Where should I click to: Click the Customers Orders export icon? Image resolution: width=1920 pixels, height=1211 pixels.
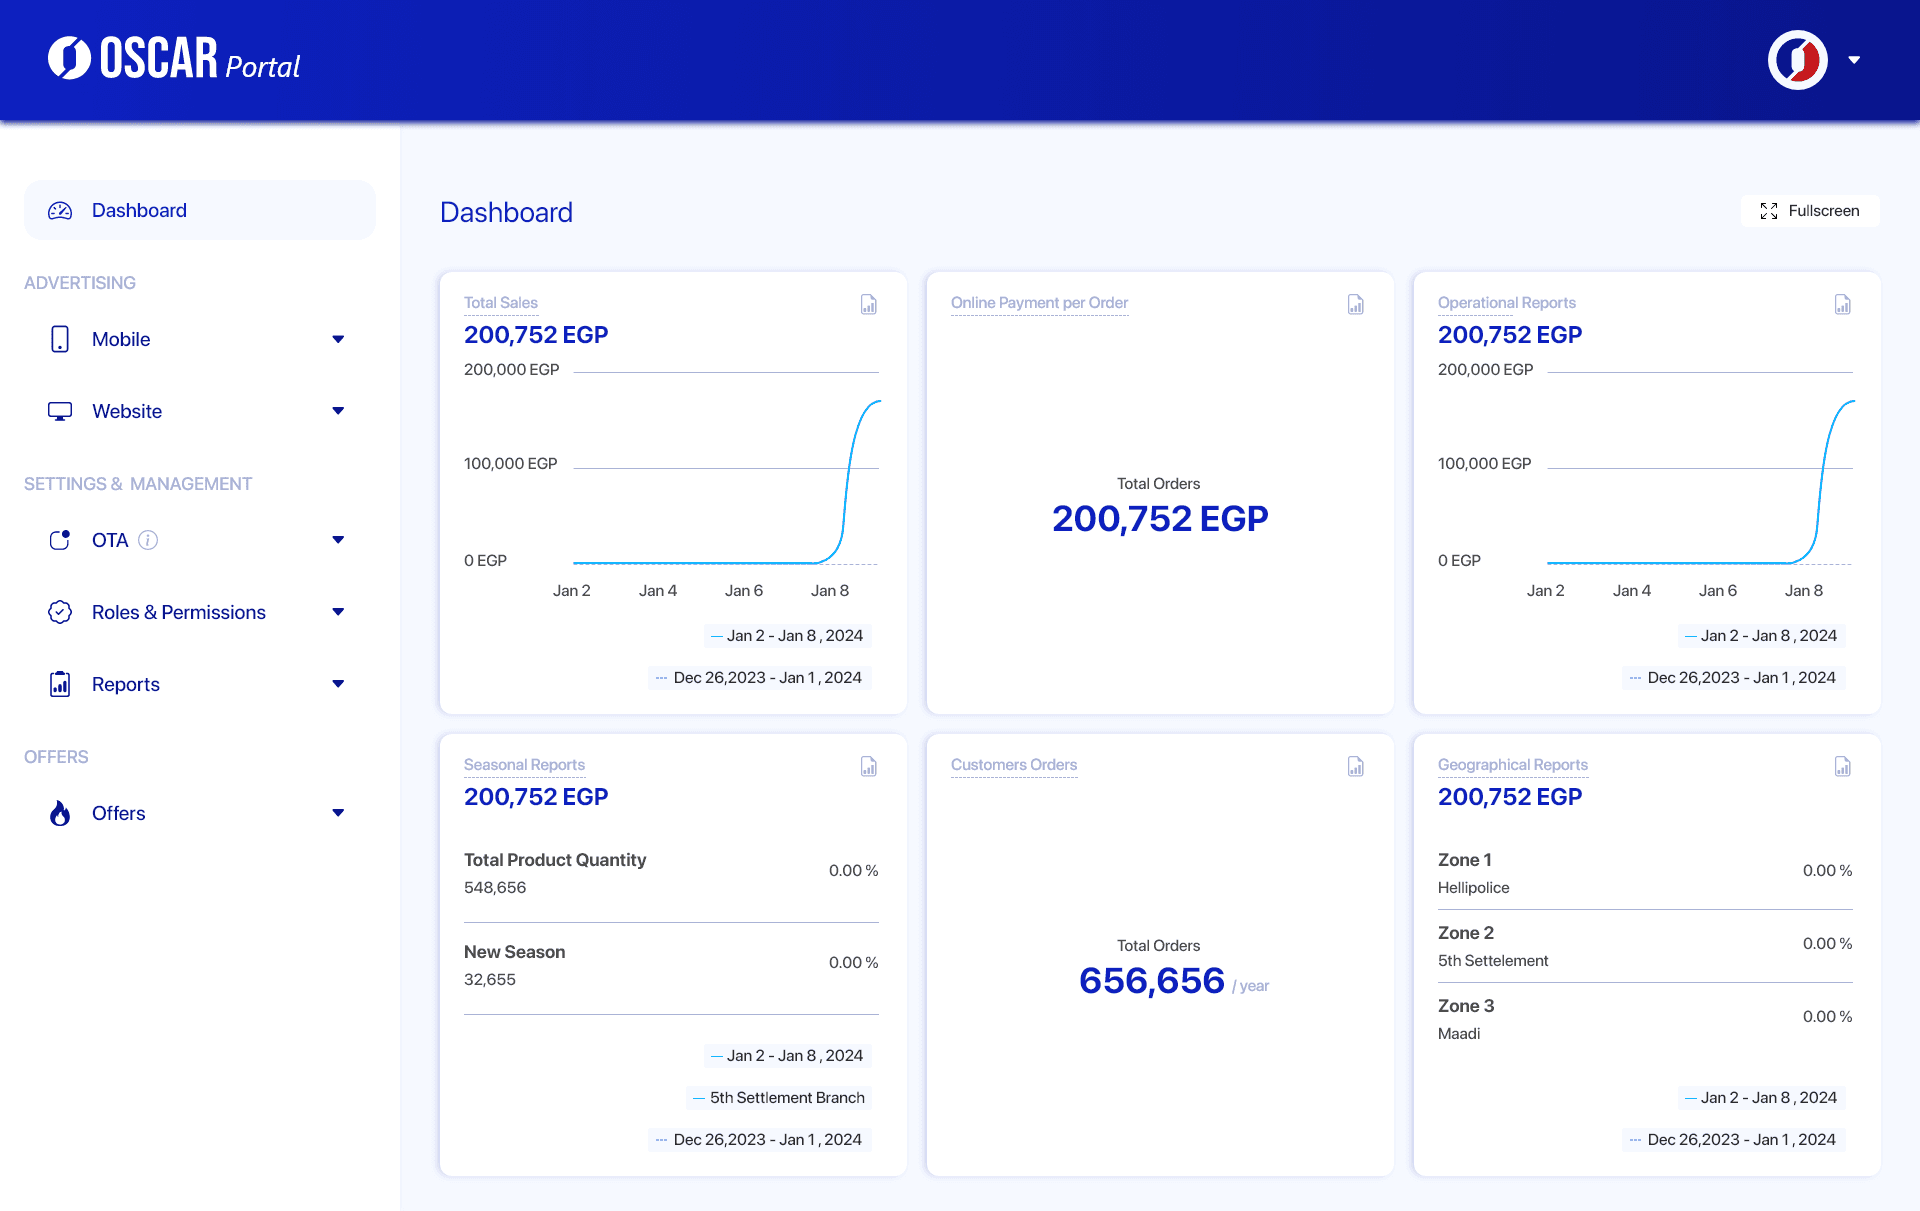click(x=1355, y=766)
